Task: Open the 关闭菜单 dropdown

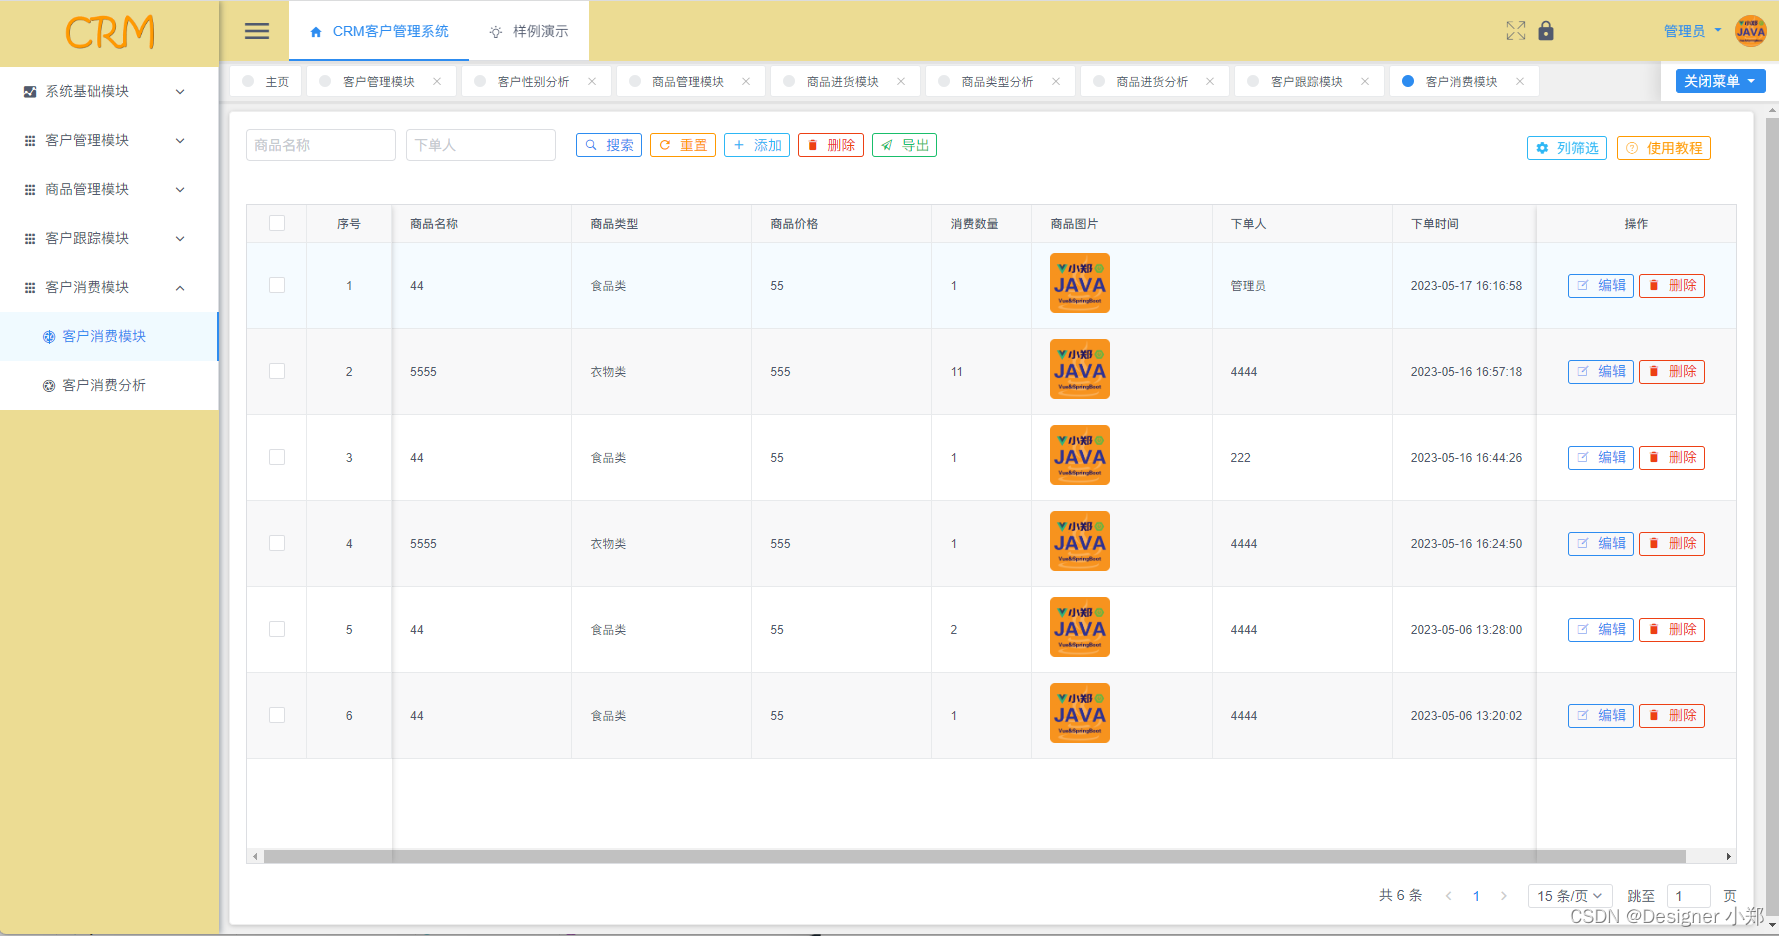Action: click(x=1720, y=81)
